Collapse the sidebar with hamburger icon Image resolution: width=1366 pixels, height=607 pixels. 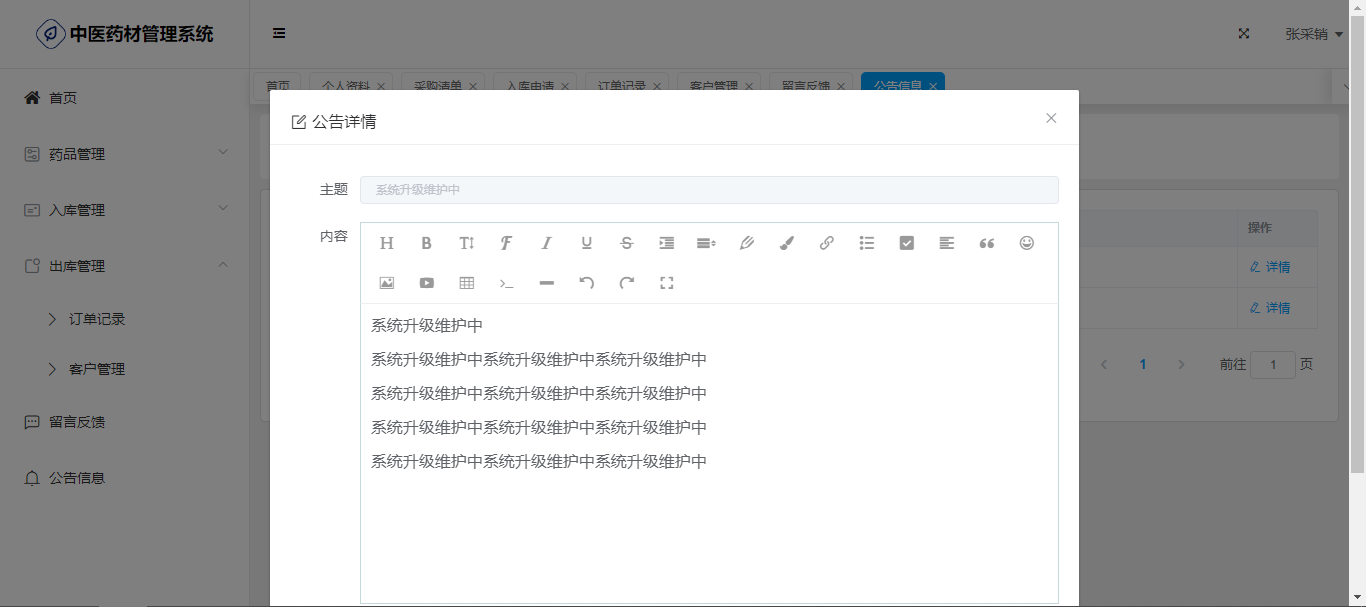point(279,33)
